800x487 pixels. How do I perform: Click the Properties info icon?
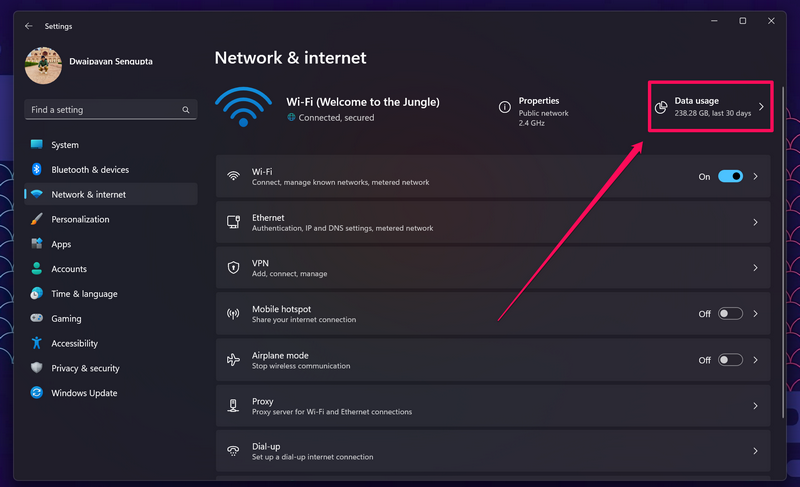click(x=505, y=107)
